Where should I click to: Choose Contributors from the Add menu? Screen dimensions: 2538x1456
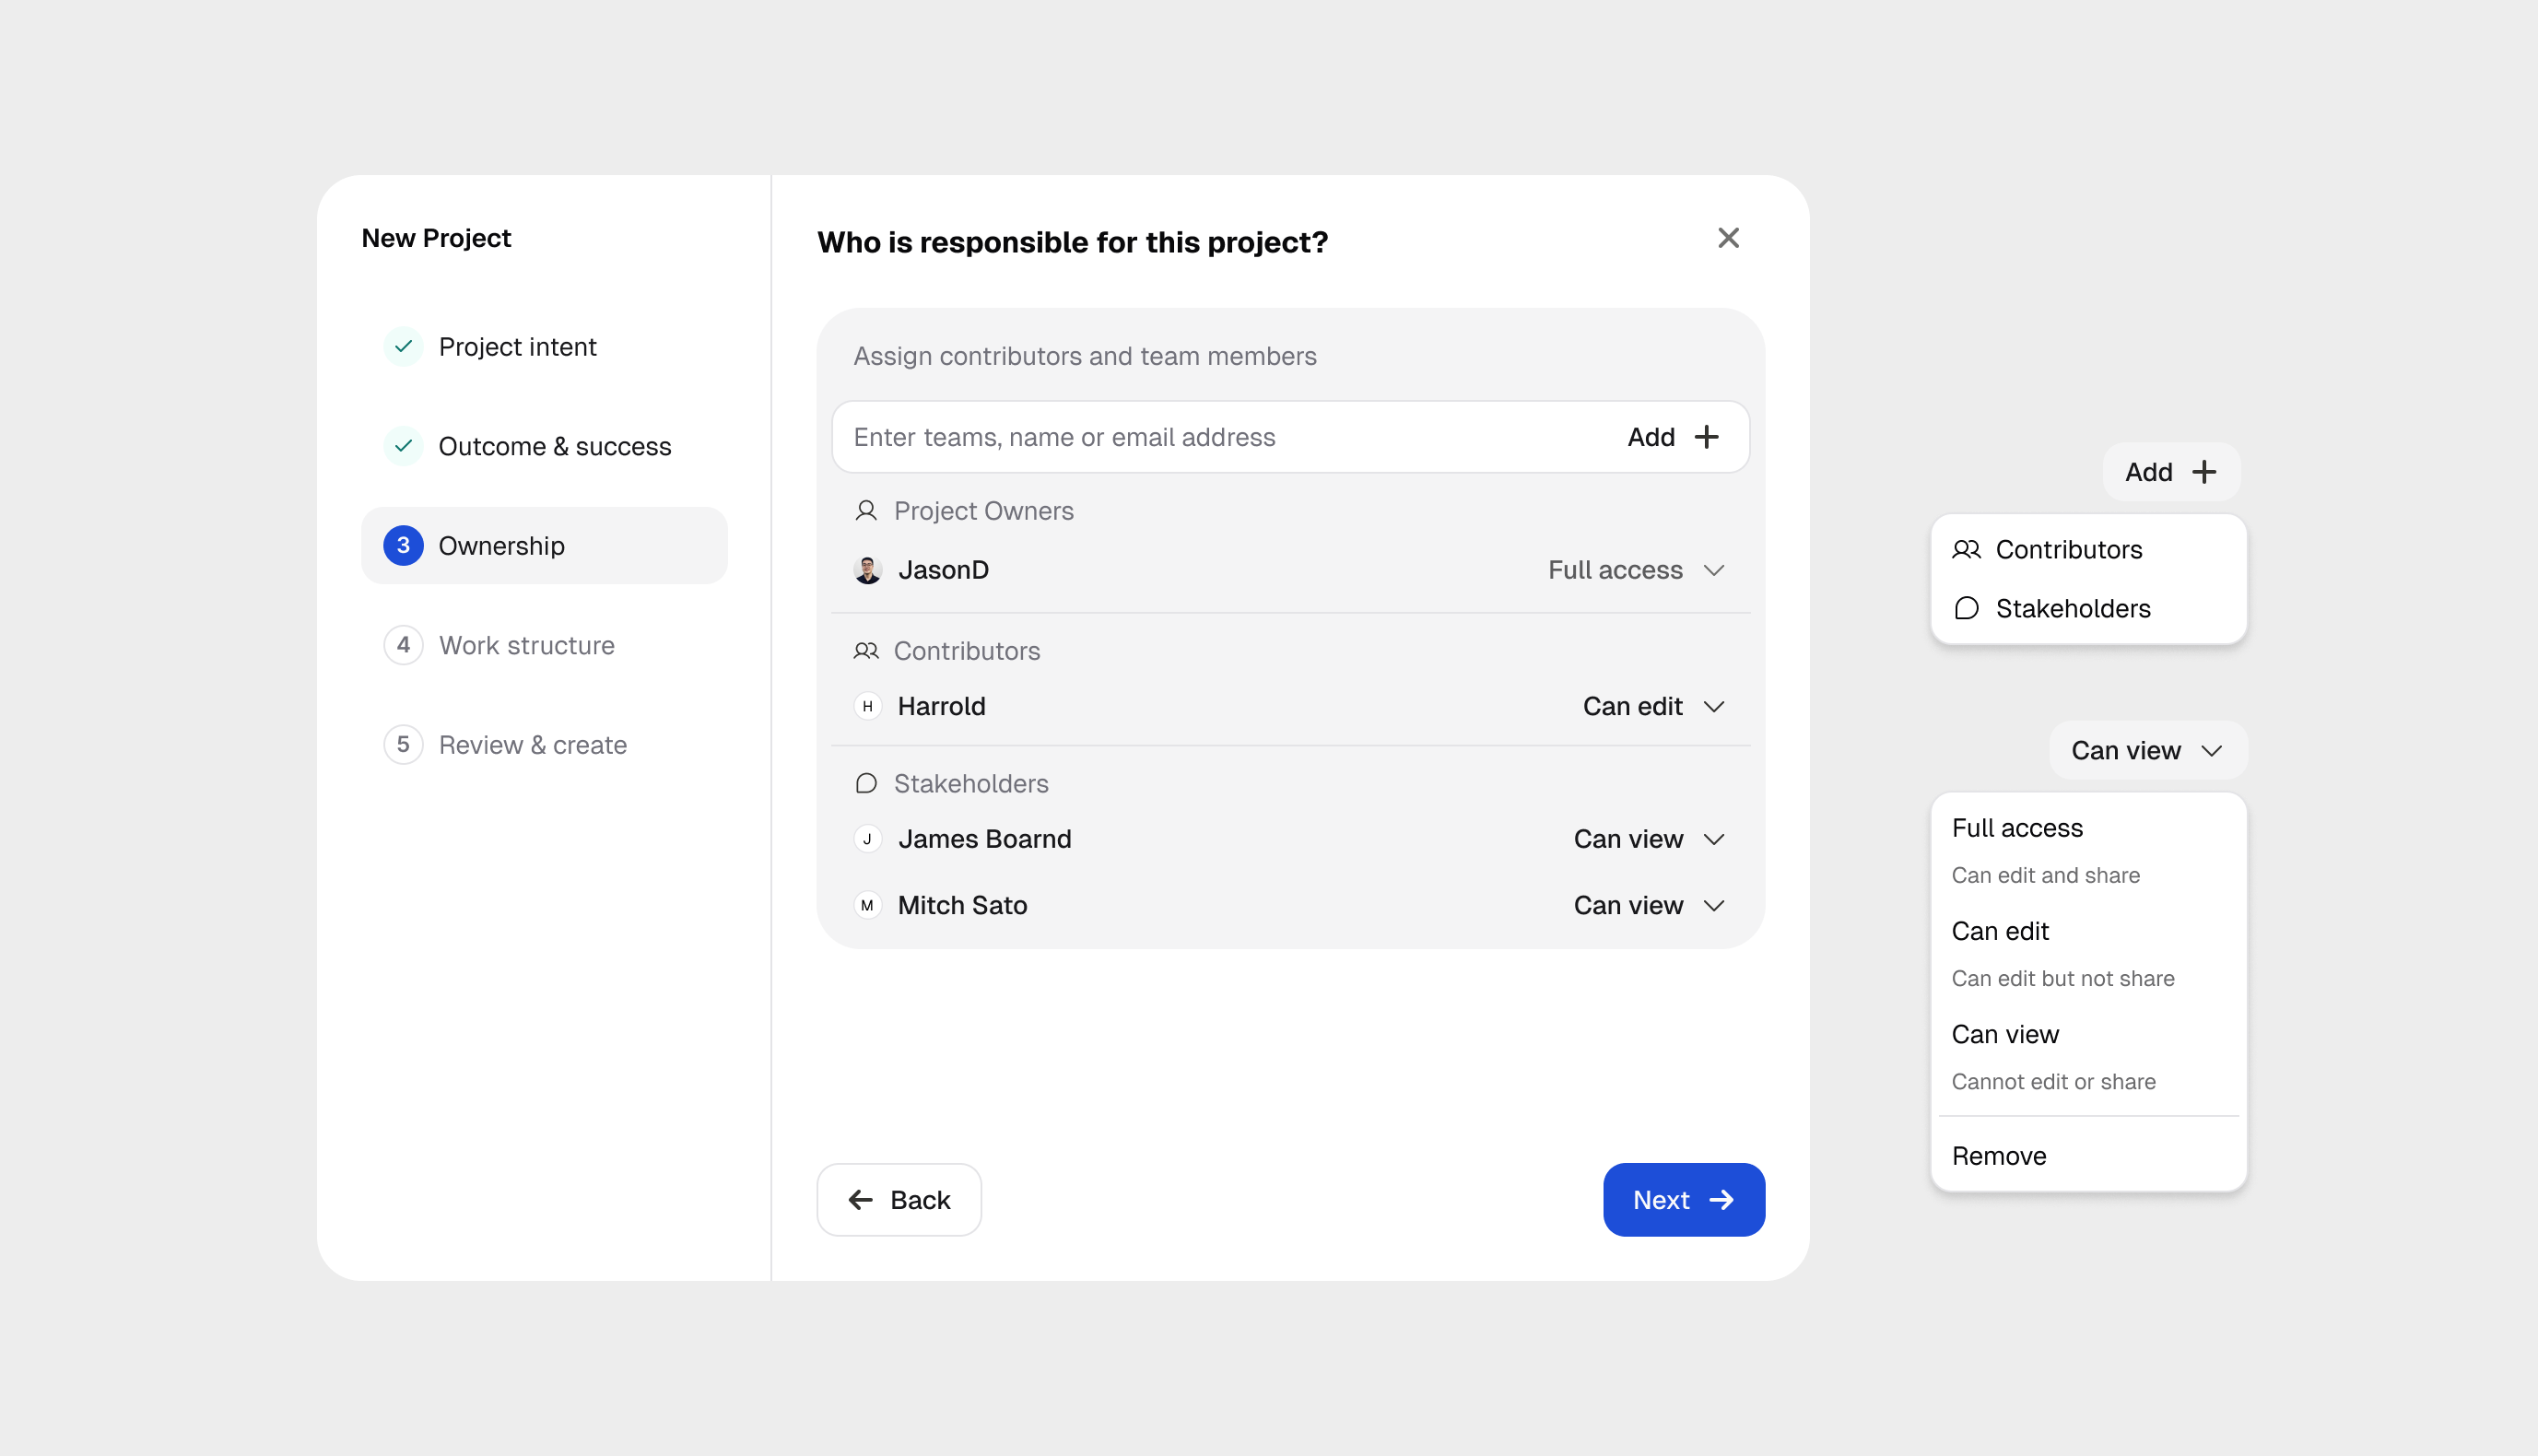2088,549
